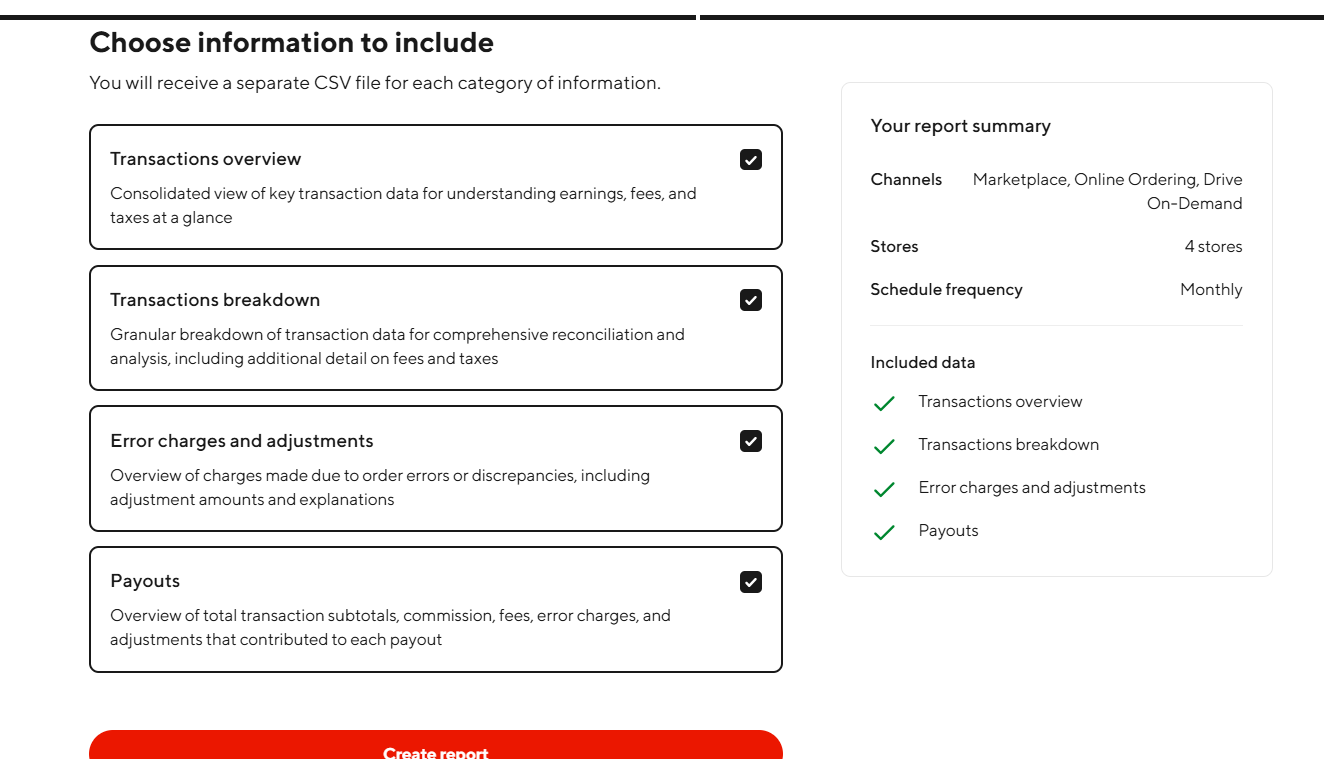Click the Choose information to include heading
Image resolution: width=1324 pixels, height=759 pixels.
click(292, 43)
